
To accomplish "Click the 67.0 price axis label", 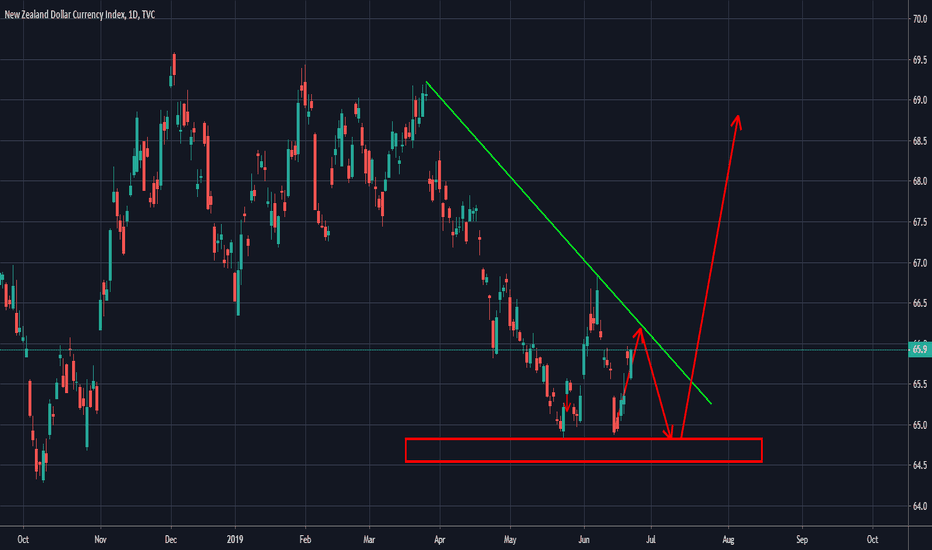I will (x=920, y=263).
